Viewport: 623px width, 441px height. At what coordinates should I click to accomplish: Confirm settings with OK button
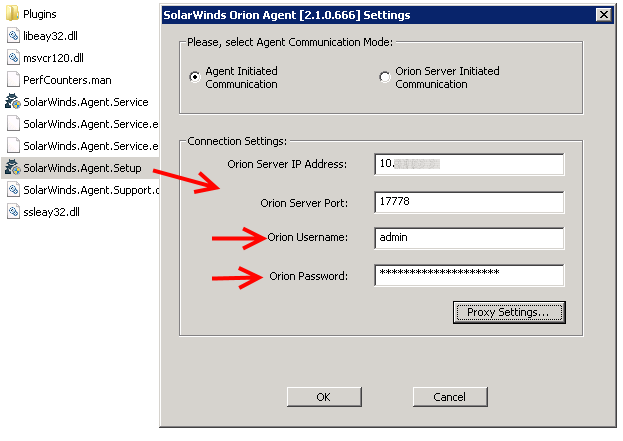(324, 397)
